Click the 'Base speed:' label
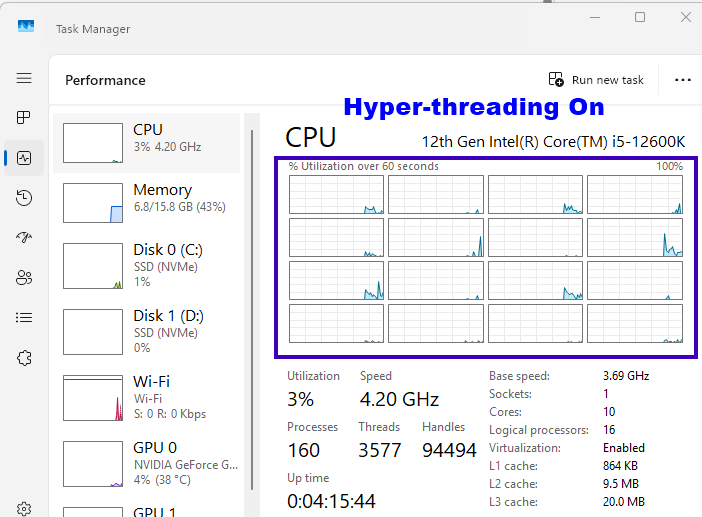Viewport: 702px width, 517px height. (x=519, y=376)
